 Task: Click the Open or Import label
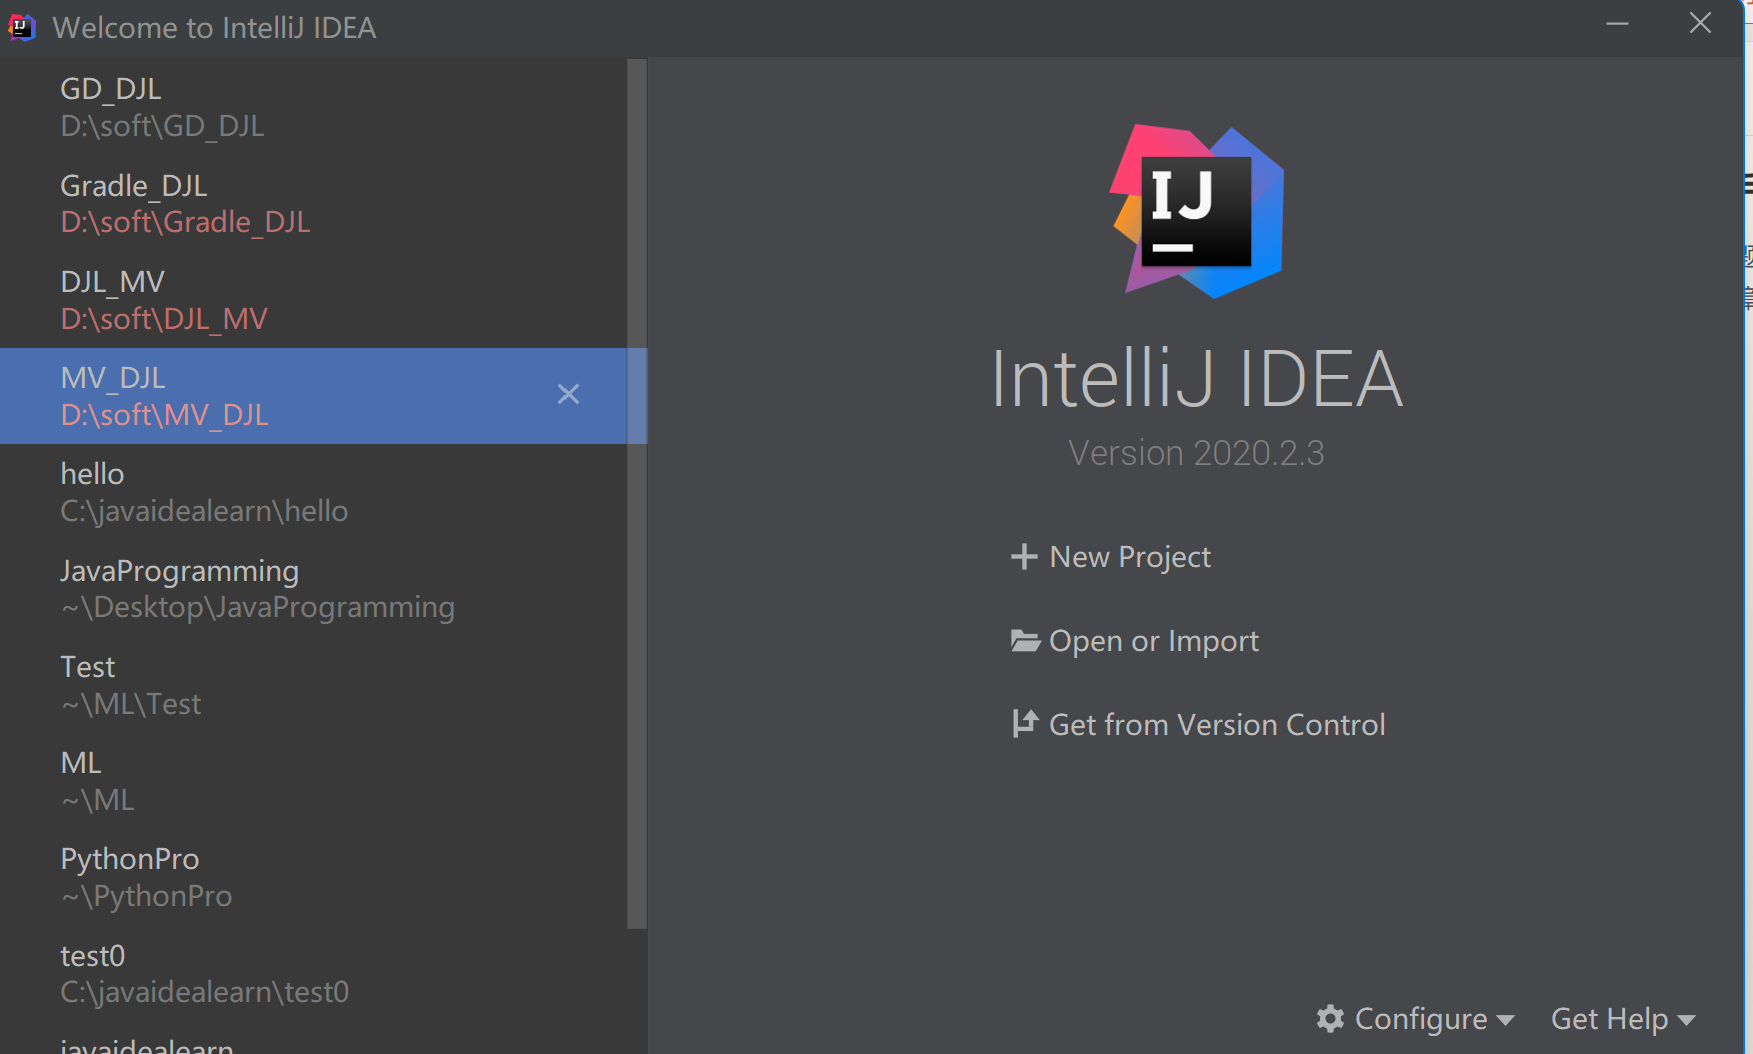1153,640
